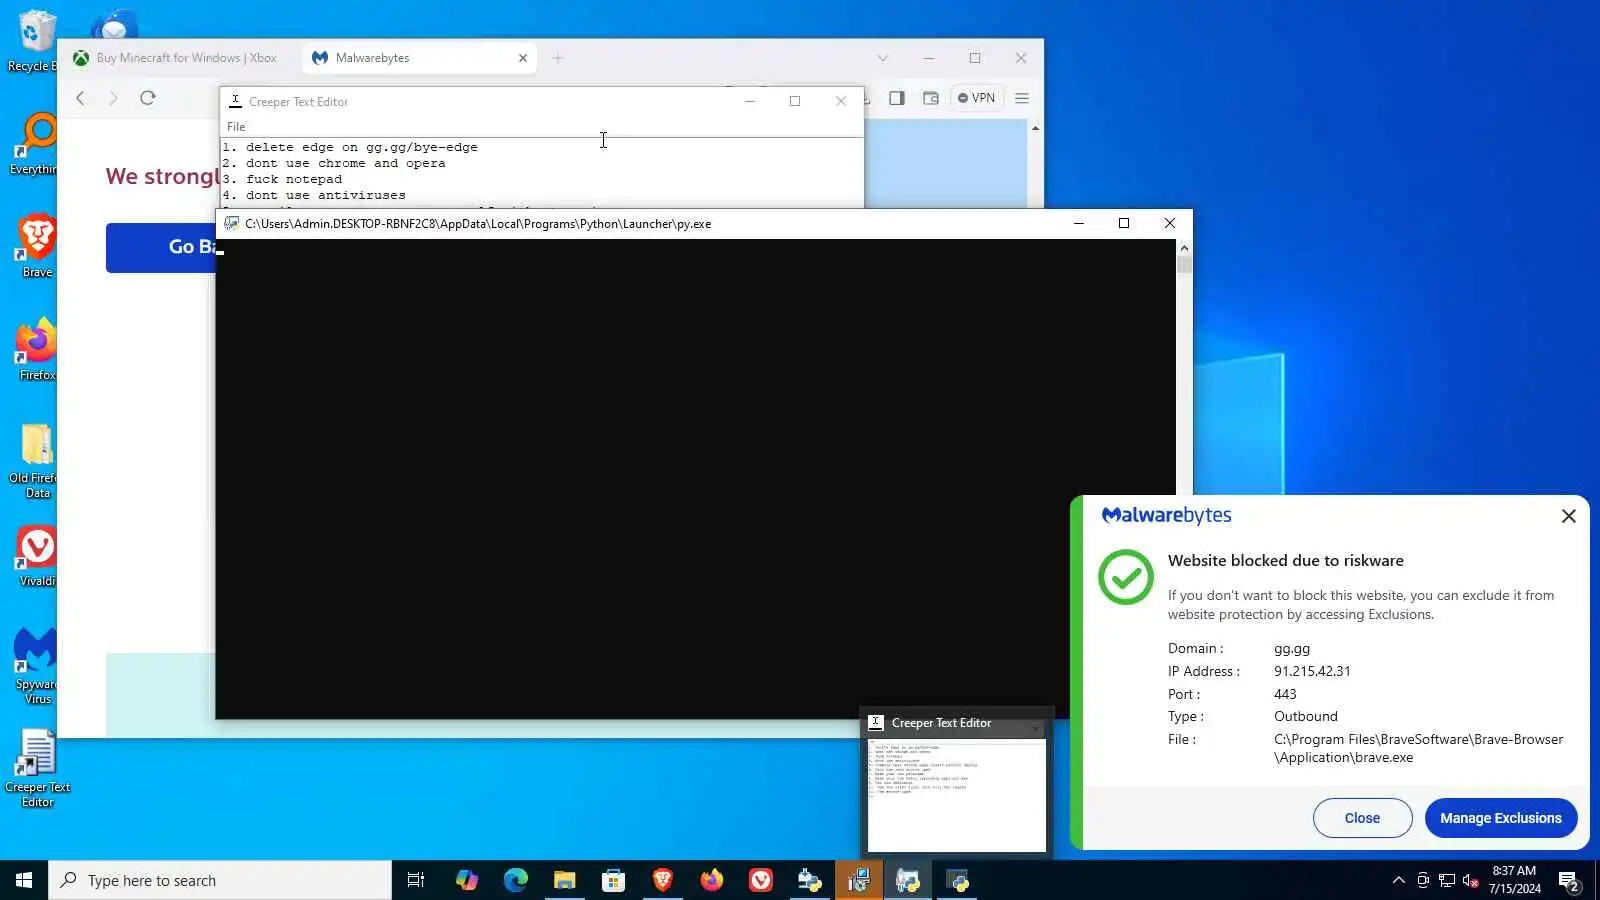The image size is (1600, 900).
Task: Switch to the Buy Minecraft for Windows tab
Action: tap(179, 58)
